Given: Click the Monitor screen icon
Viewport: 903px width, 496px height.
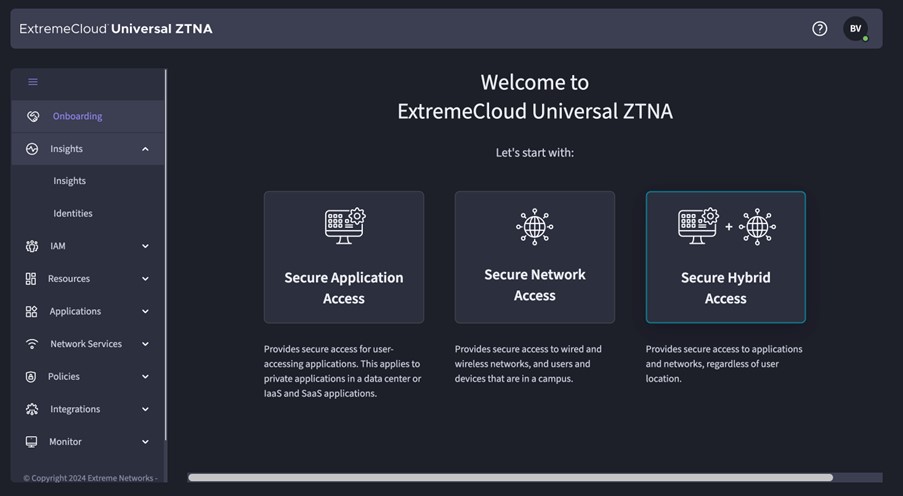Looking at the screenshot, I should click(31, 442).
